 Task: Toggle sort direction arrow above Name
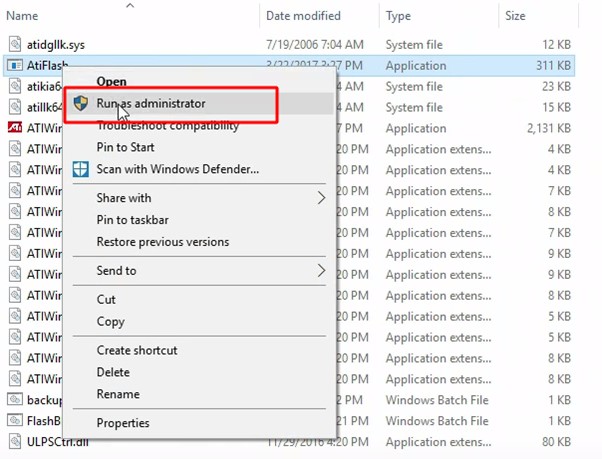click(130, 5)
